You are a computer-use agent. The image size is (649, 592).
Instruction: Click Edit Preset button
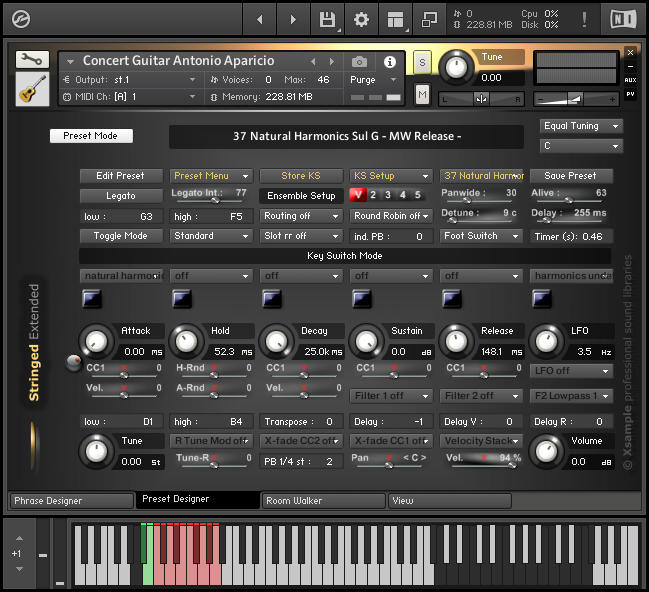[x=121, y=176]
